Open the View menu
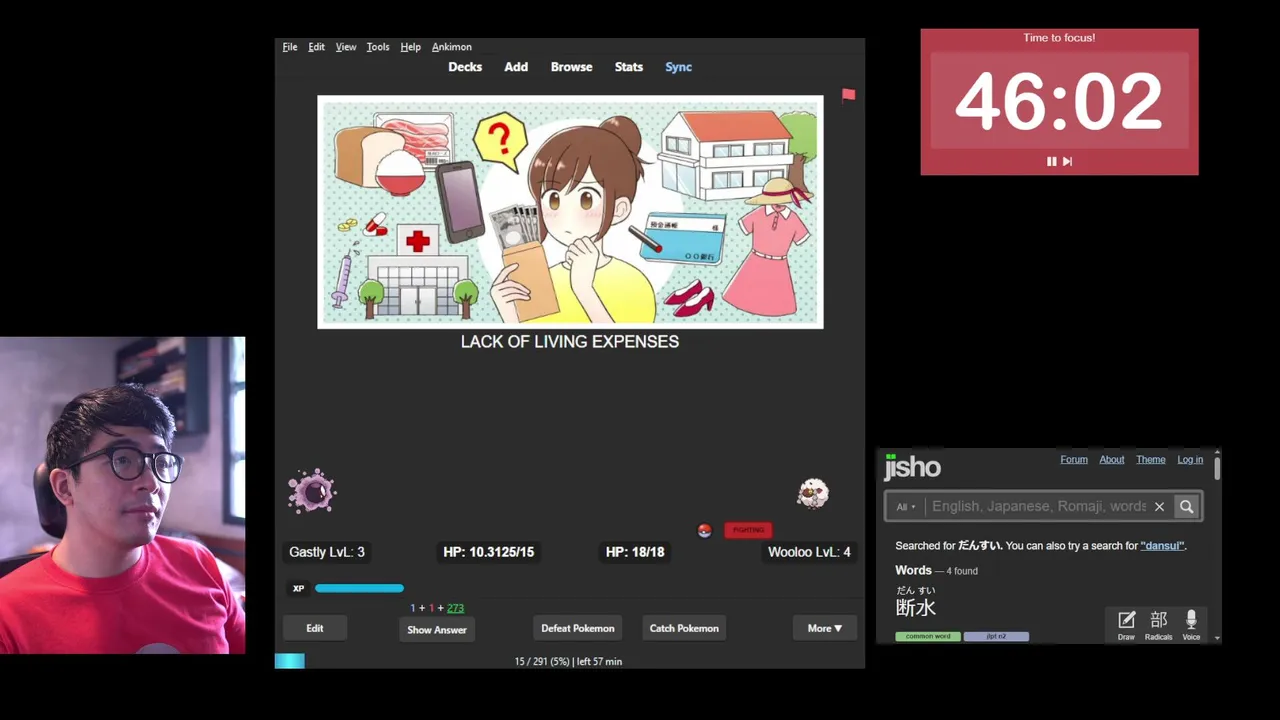Screen dimensions: 1280x720 346,47
